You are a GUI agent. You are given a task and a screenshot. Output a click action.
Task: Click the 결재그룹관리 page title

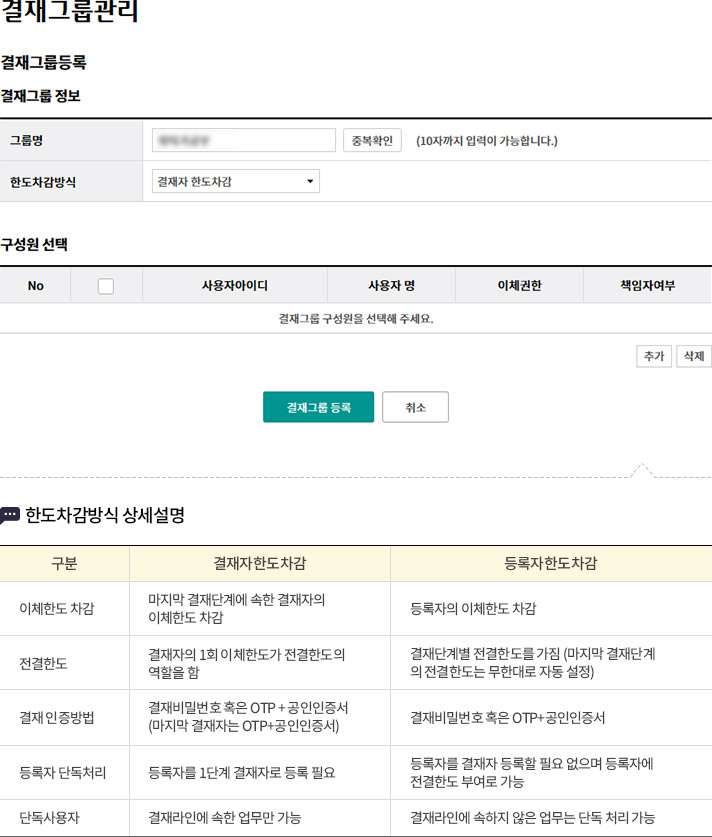tap(70, 13)
